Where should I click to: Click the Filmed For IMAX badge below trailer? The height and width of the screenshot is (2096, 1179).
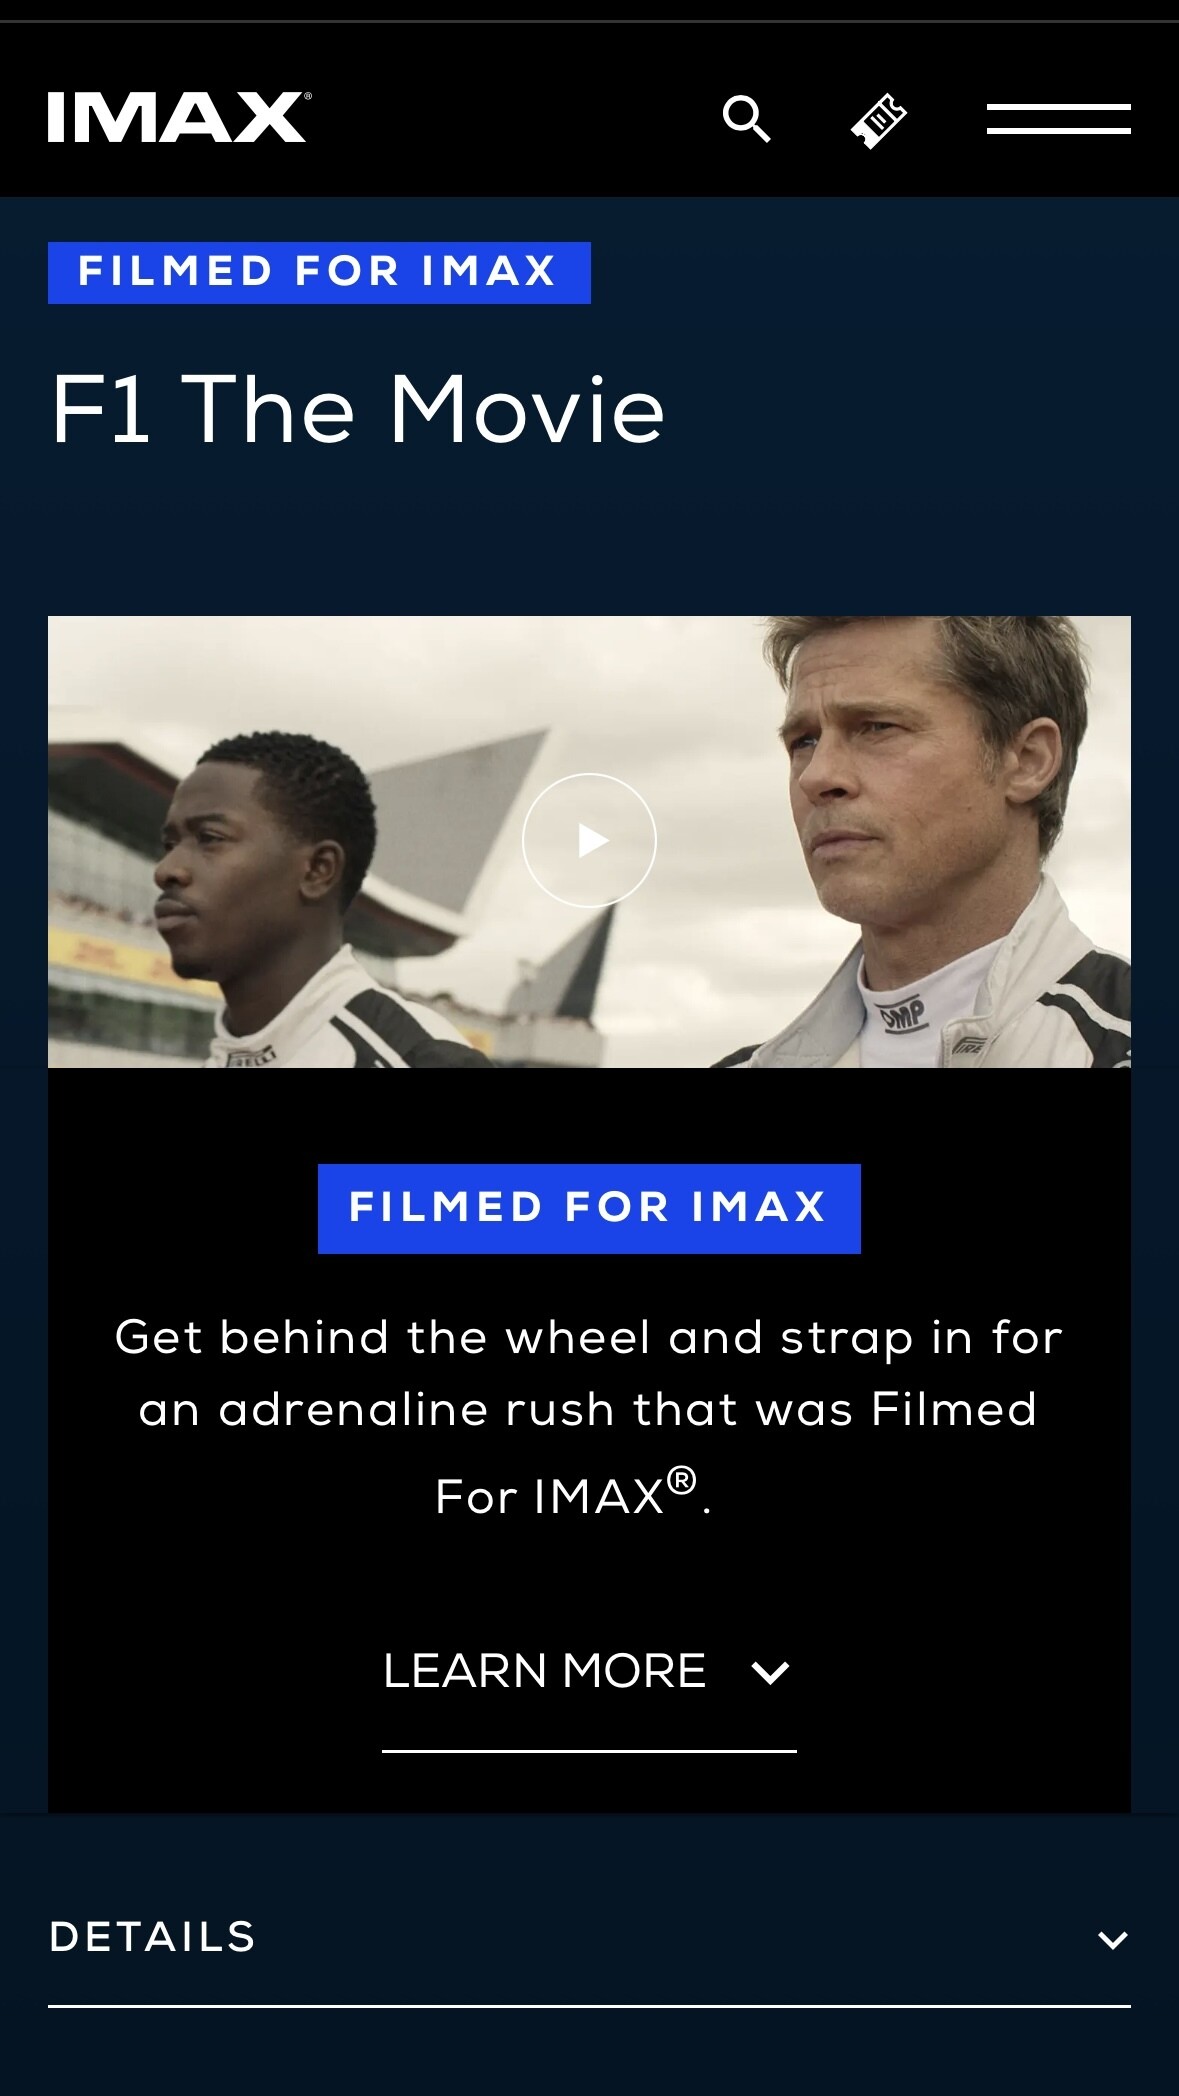coord(589,1208)
